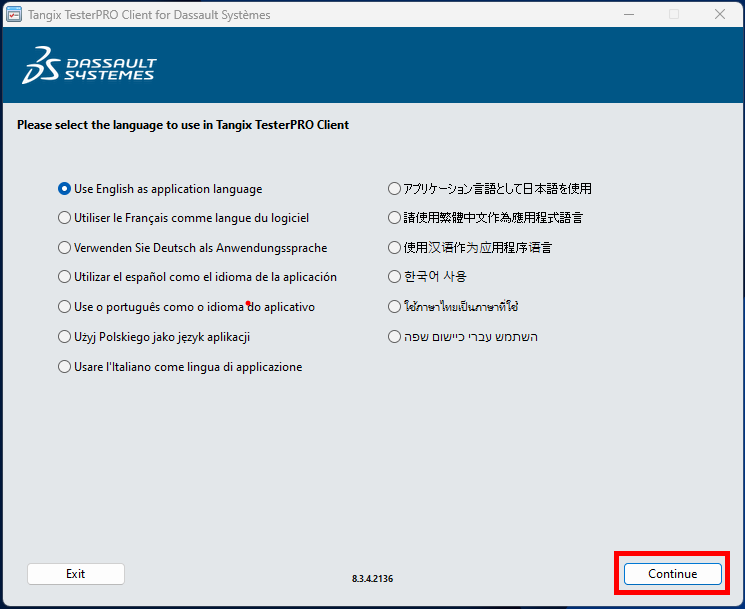Click the Continue button
This screenshot has height=609, width=745.
[672, 574]
